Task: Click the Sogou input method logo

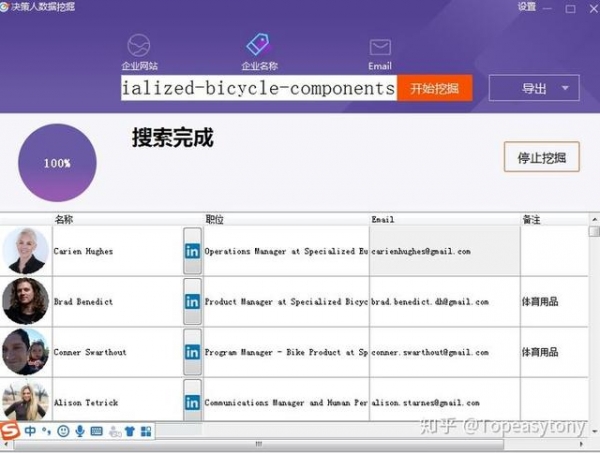Action: (11, 431)
